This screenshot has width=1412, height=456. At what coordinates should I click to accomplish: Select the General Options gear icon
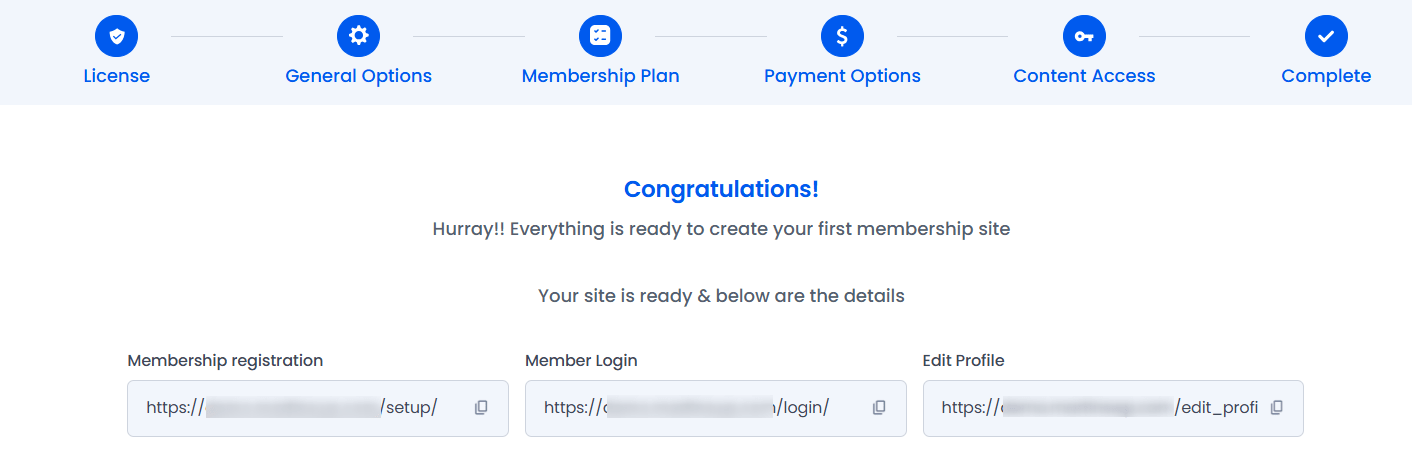359,36
